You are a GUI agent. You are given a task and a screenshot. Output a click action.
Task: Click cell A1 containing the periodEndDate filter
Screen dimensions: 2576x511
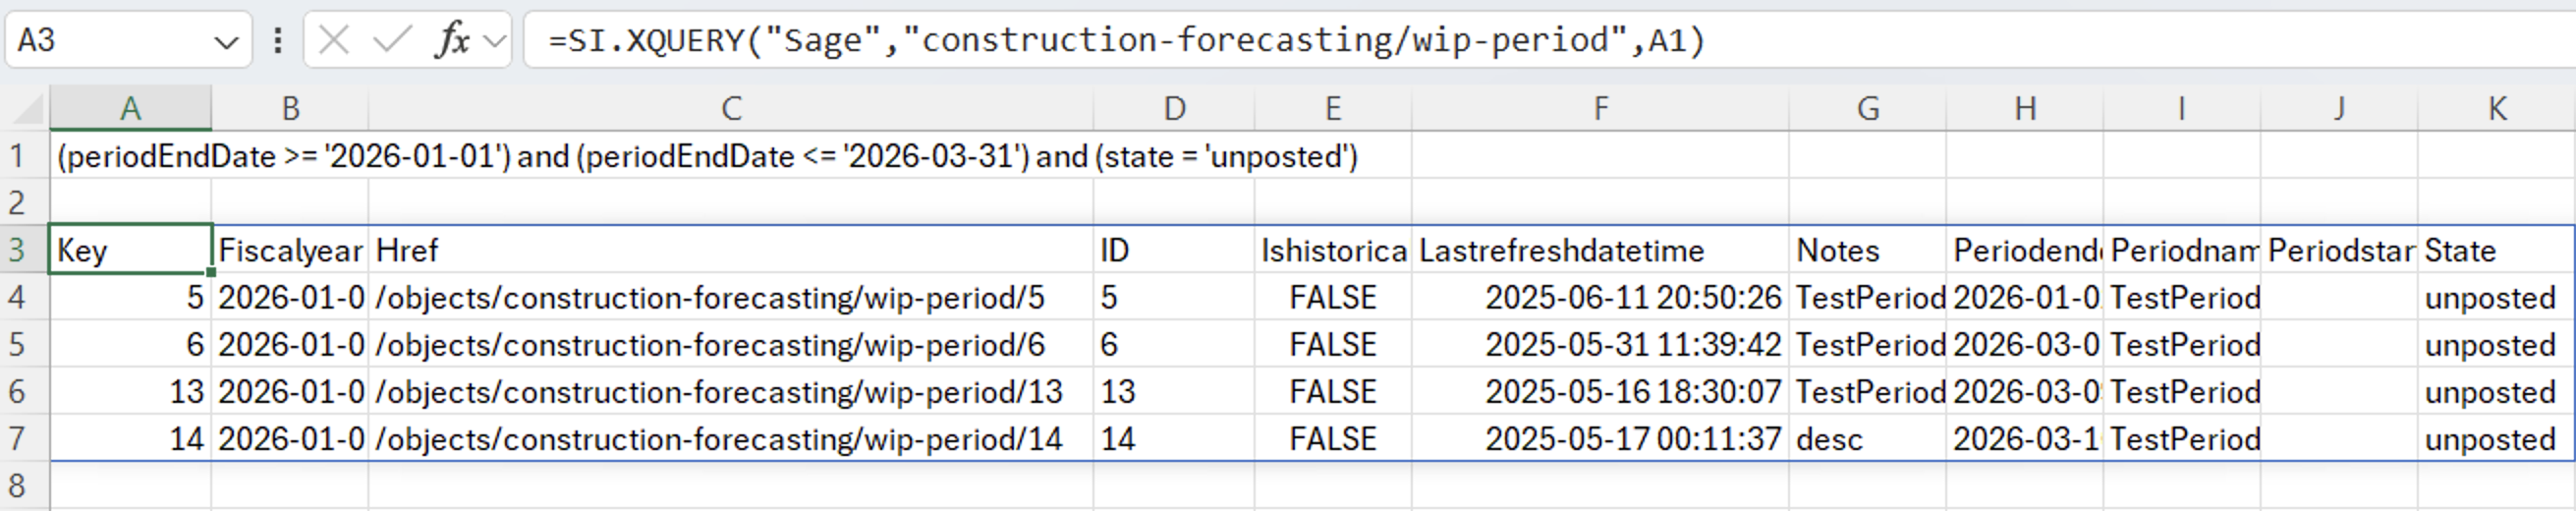(130, 156)
